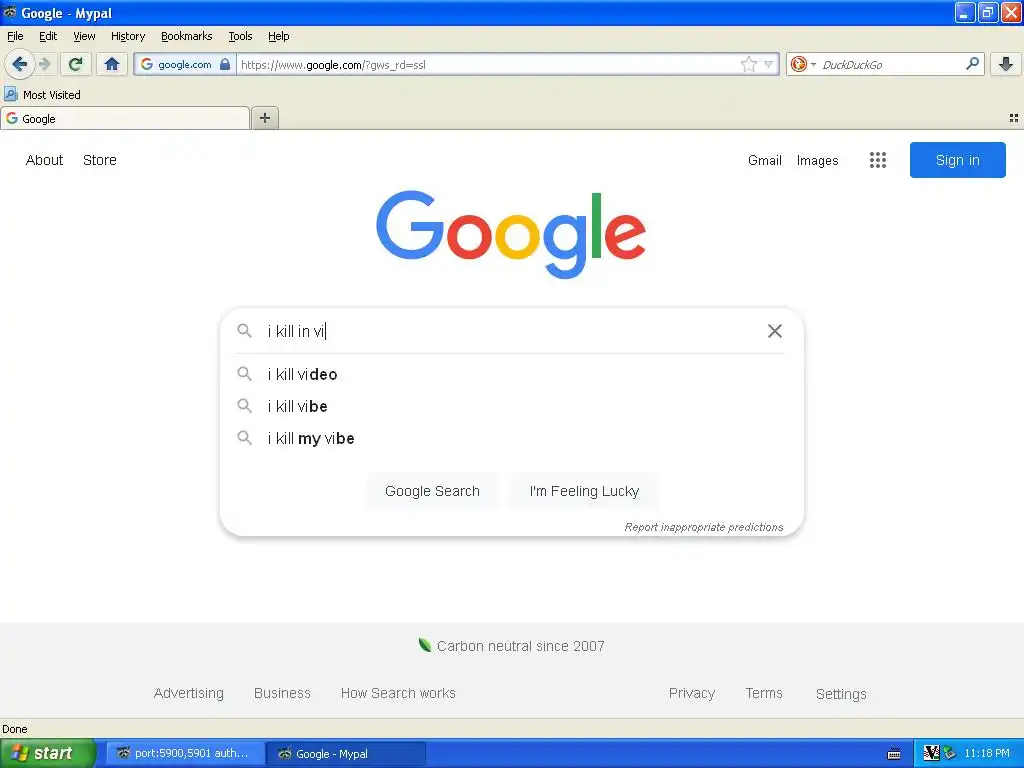This screenshot has height=768, width=1024.
Task: Open the View menu
Action: (x=84, y=36)
